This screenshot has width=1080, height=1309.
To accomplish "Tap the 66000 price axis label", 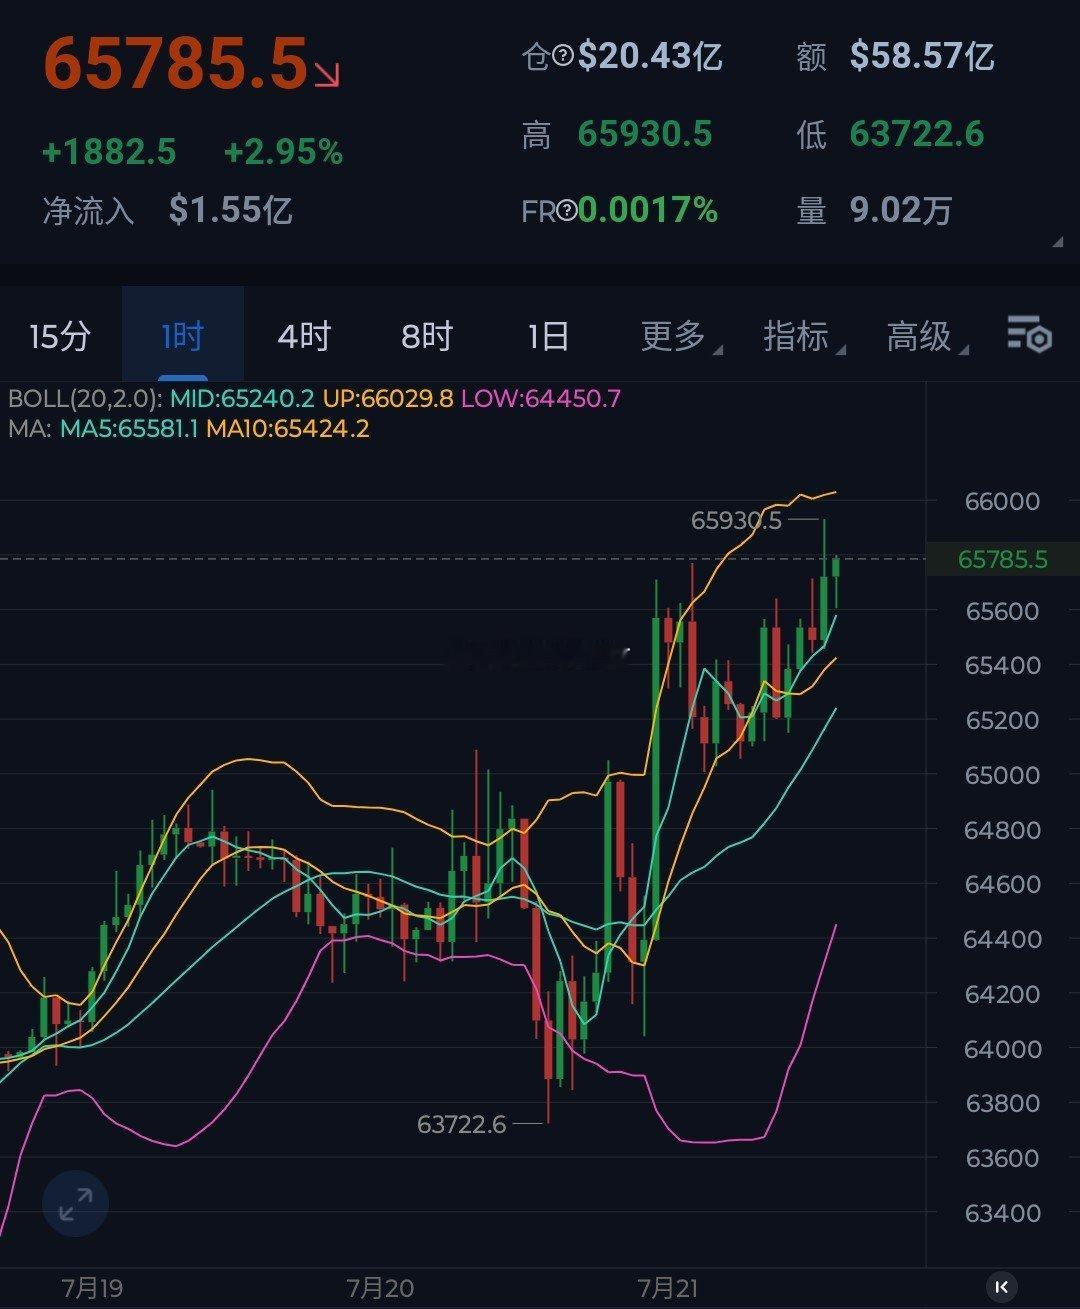I will (1002, 501).
